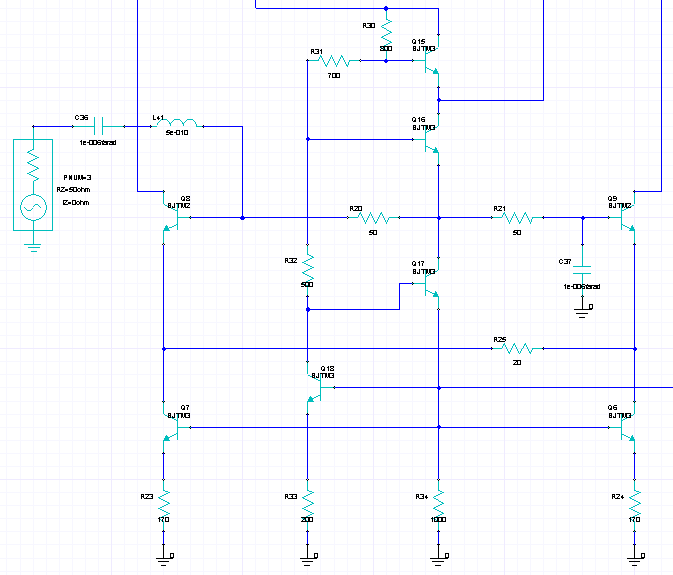Click the ground symbol below R23
673x575 pixels.
(x=163, y=555)
